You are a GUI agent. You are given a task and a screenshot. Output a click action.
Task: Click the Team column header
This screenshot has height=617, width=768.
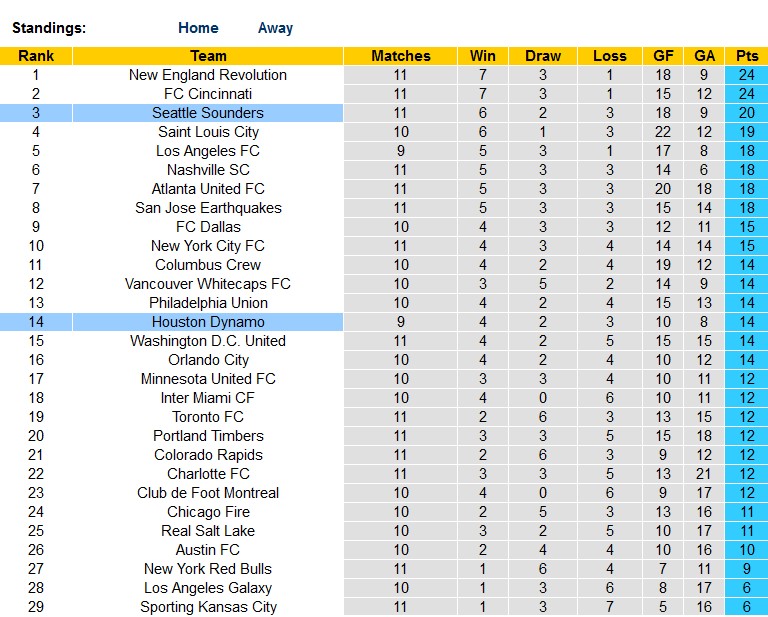(x=208, y=56)
